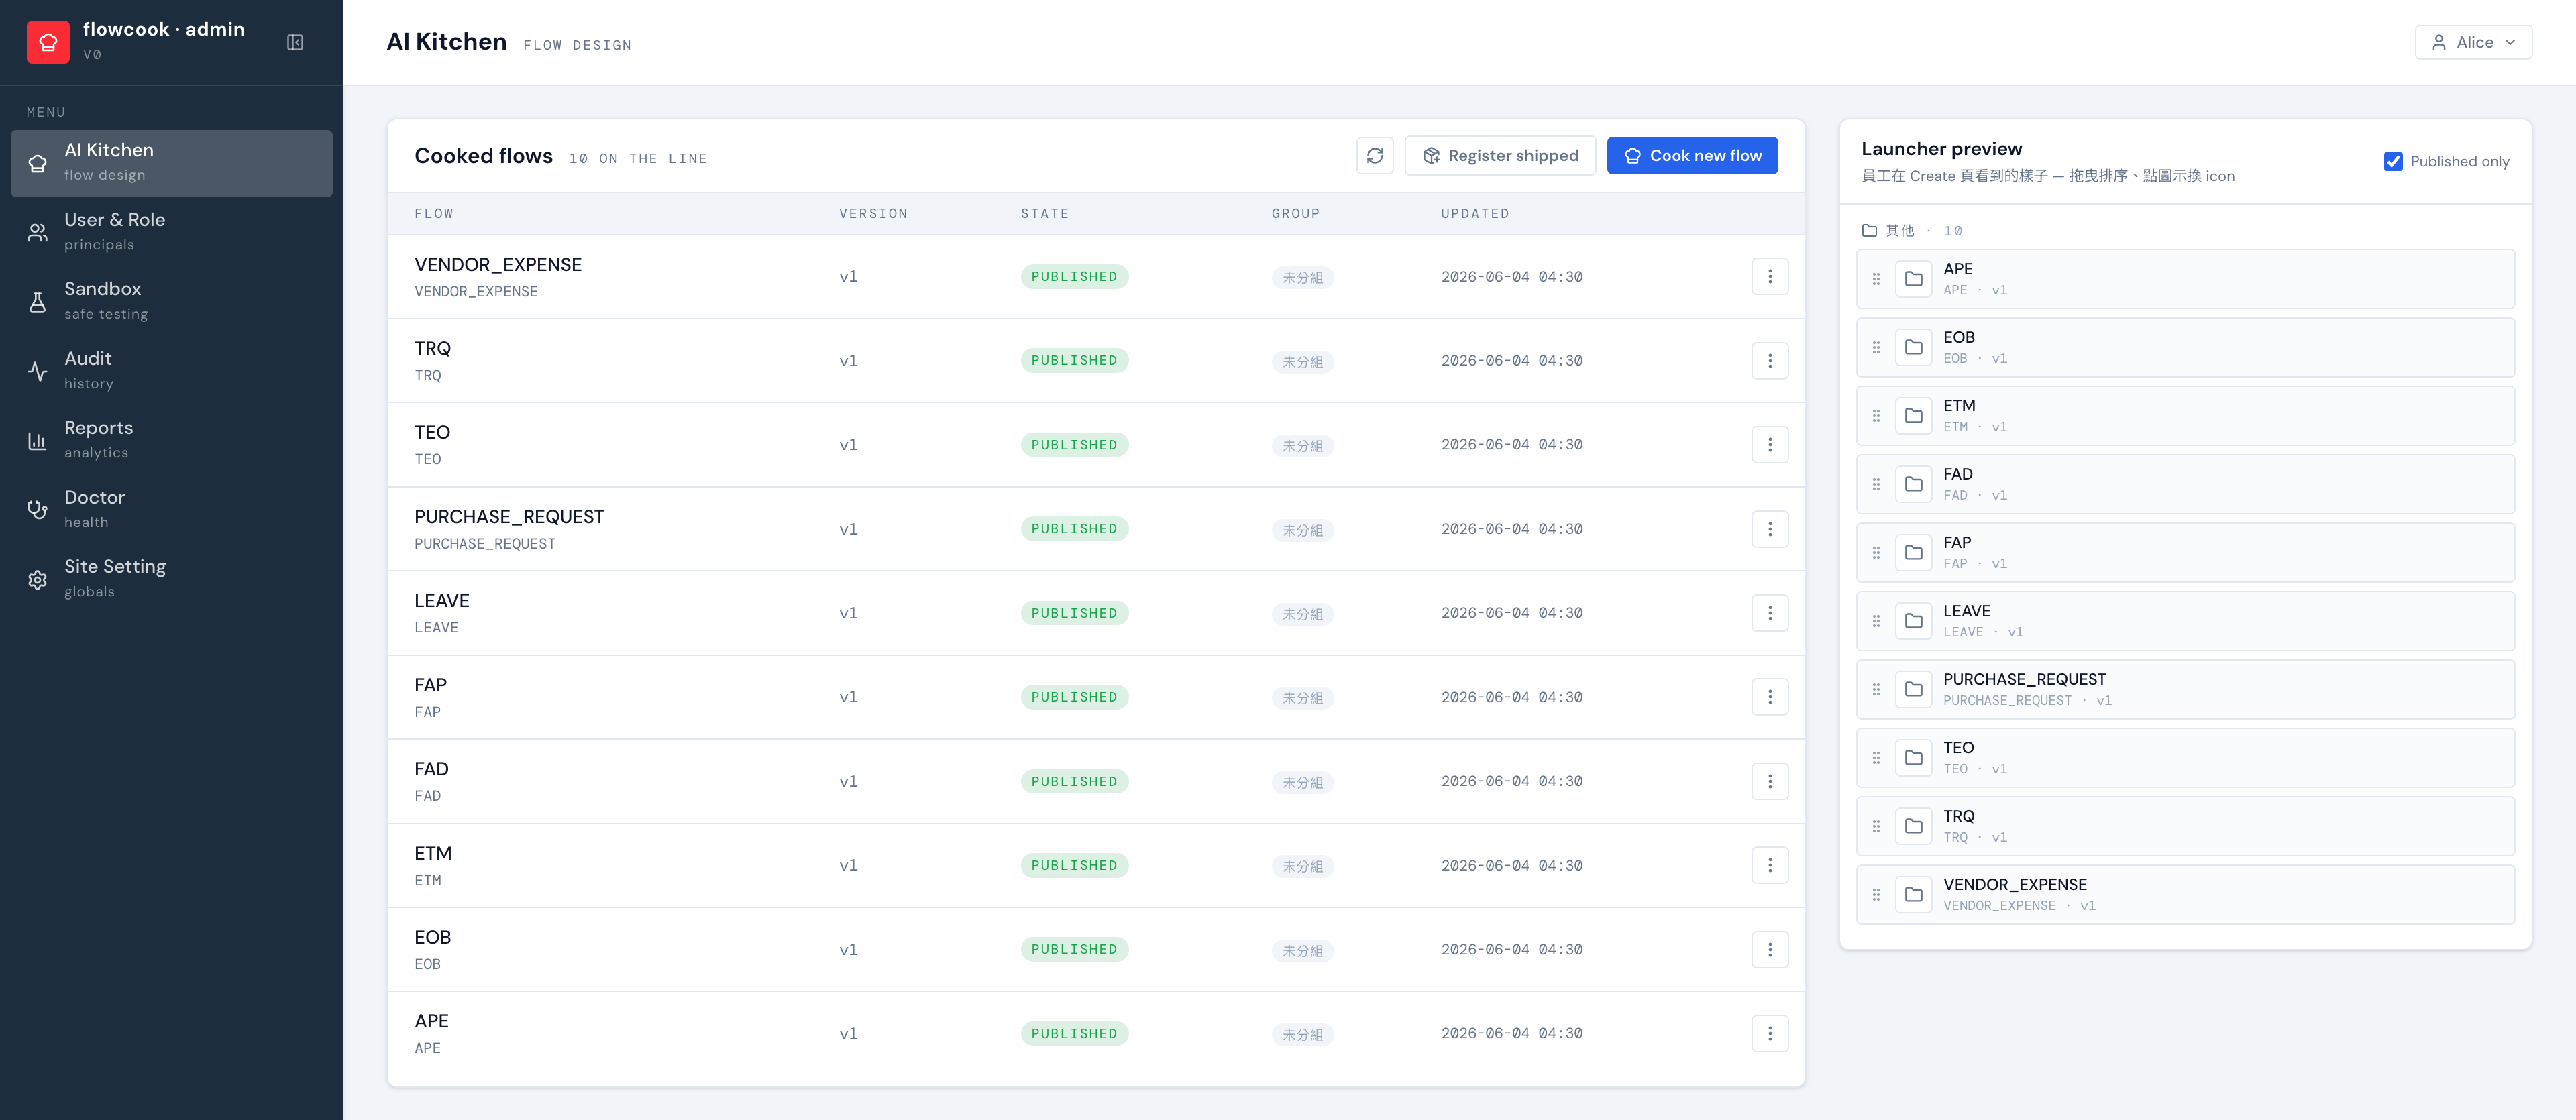This screenshot has width=2576, height=1120.
Task: Open Sandbox safe testing page
Action: pyautogui.click(x=172, y=301)
